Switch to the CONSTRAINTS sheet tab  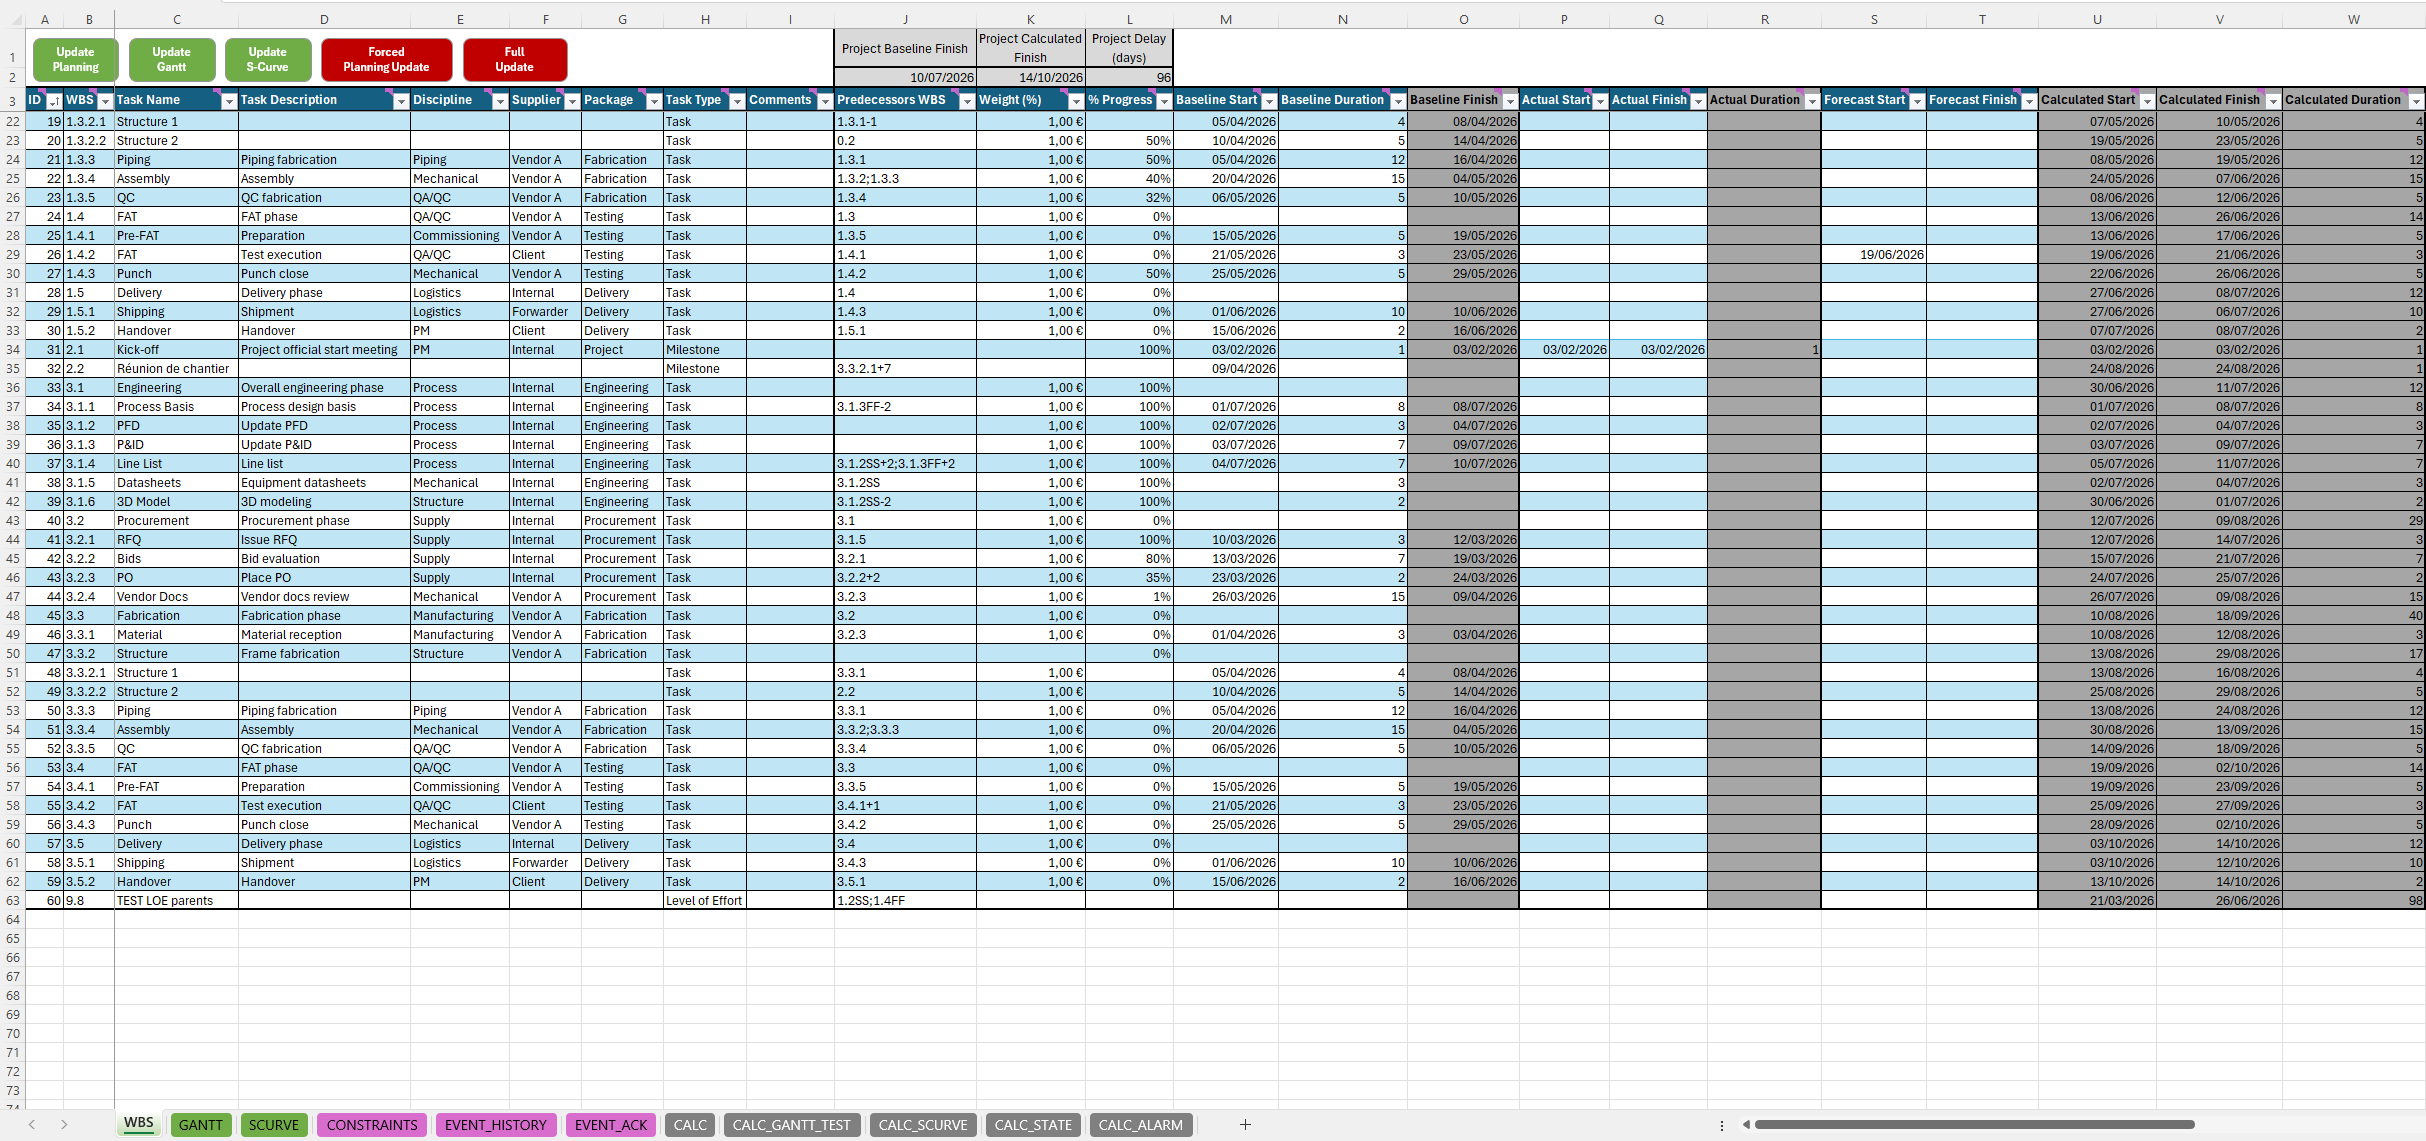[372, 1125]
